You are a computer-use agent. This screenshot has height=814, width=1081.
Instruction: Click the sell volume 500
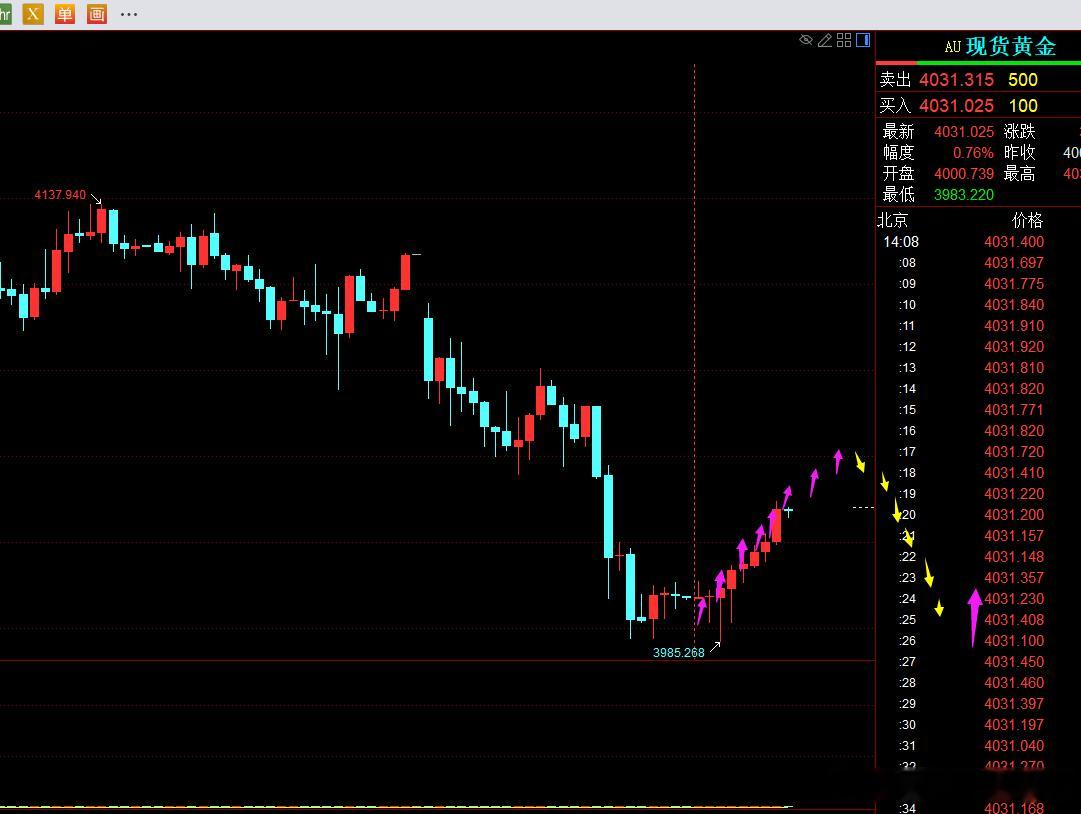pyautogui.click(x=1022, y=80)
